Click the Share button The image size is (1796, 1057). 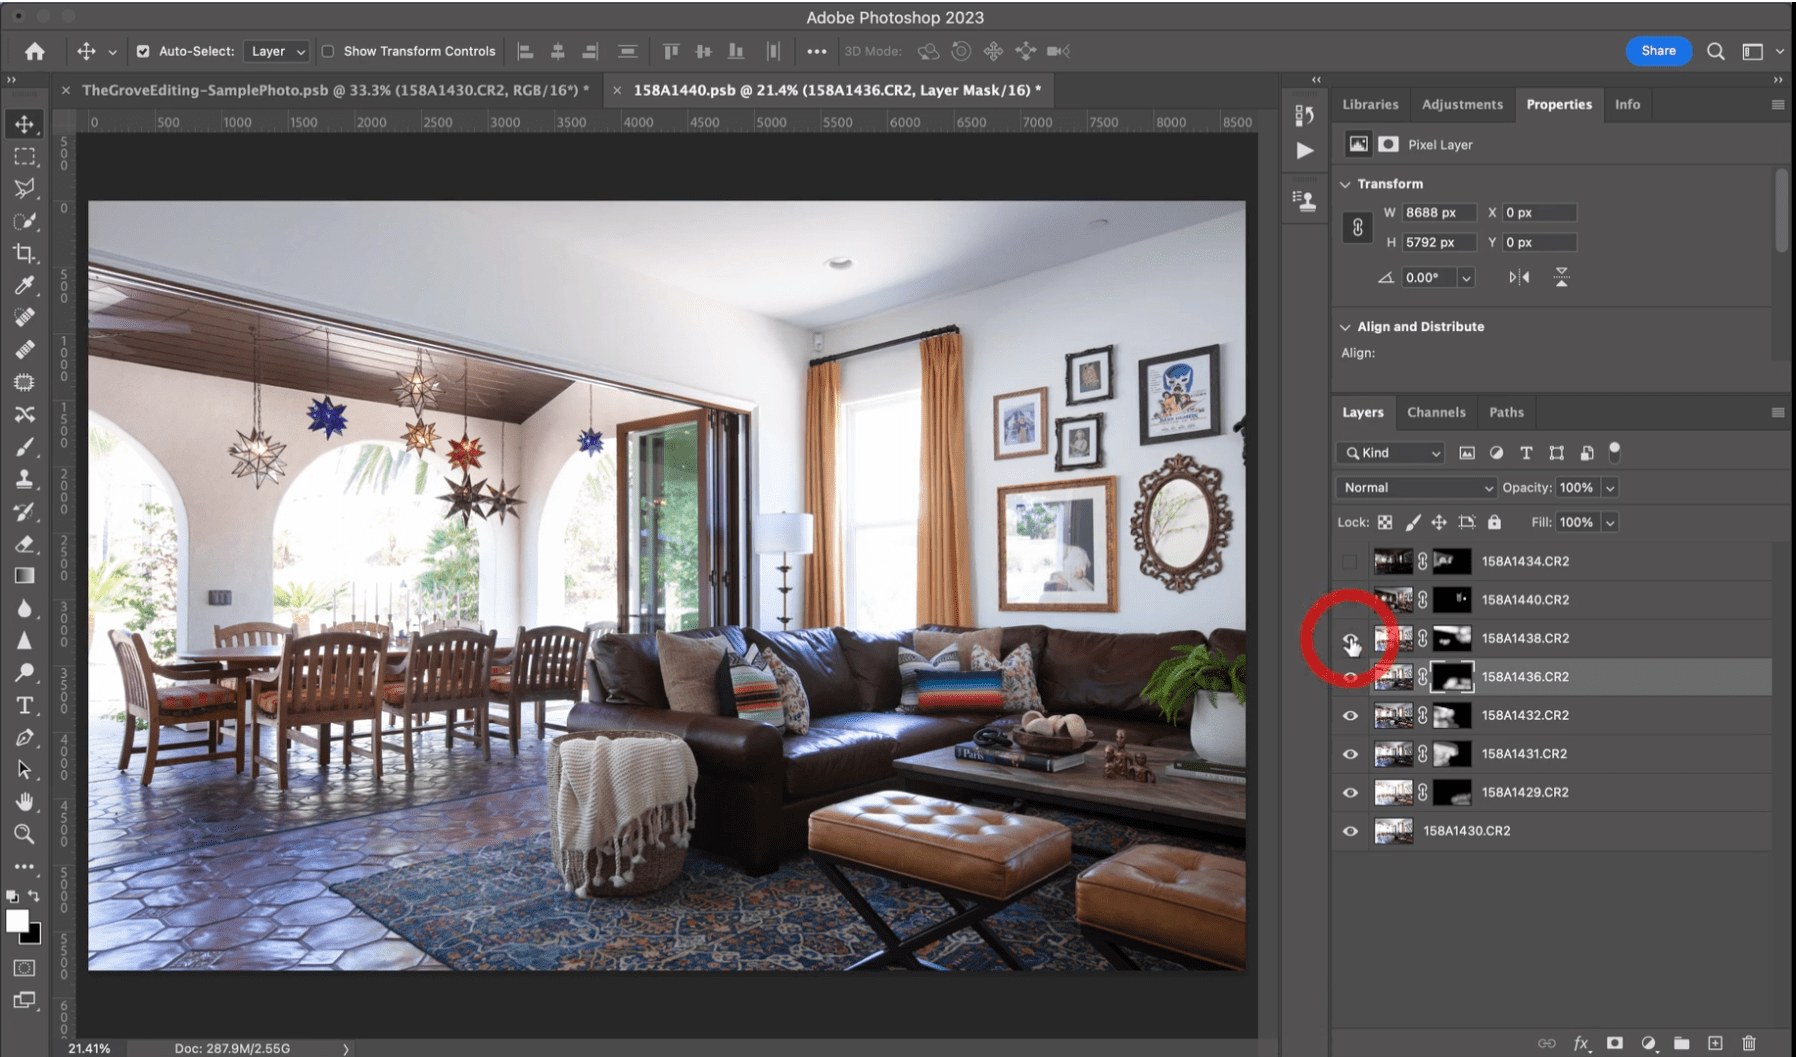click(1658, 51)
